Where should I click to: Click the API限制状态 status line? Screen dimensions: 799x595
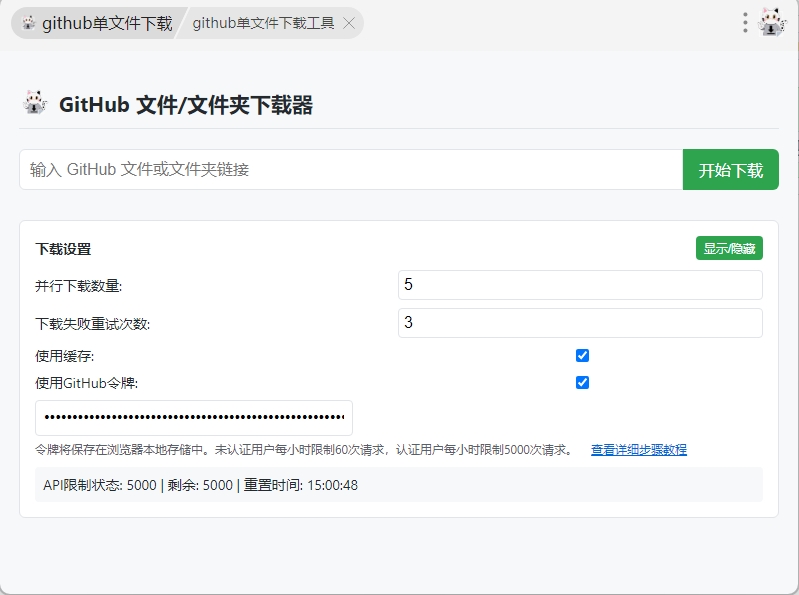[399, 484]
